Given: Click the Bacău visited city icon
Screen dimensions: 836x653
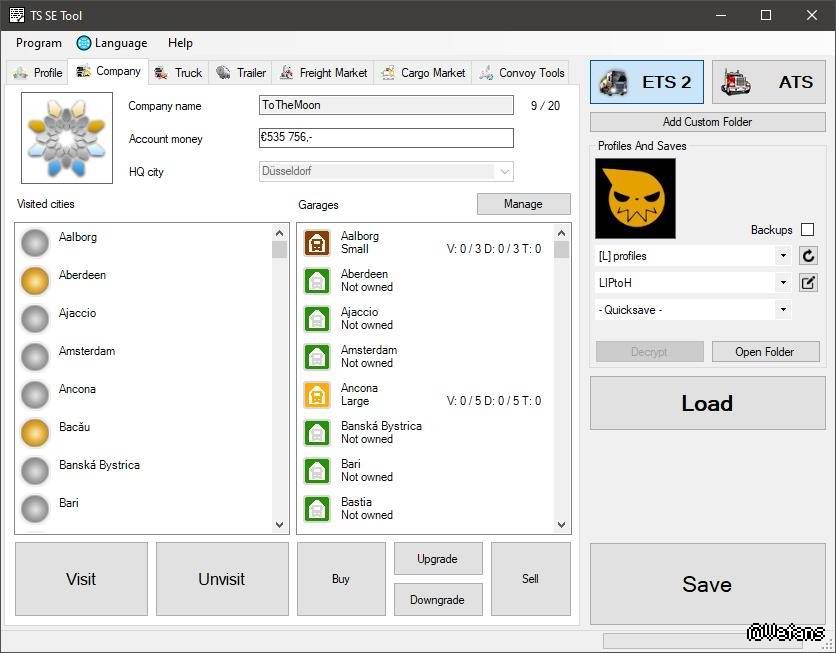Looking at the screenshot, I should 36,433.
